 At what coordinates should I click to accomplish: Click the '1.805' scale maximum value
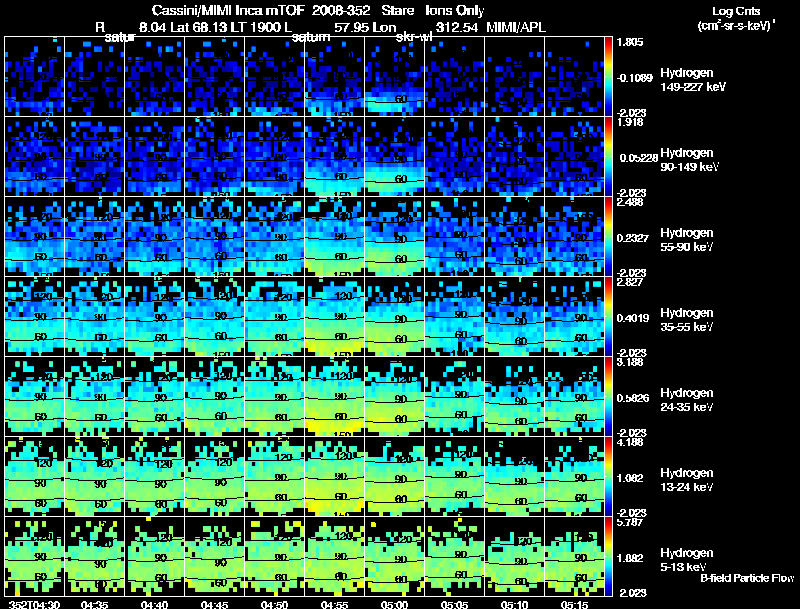[x=630, y=42]
